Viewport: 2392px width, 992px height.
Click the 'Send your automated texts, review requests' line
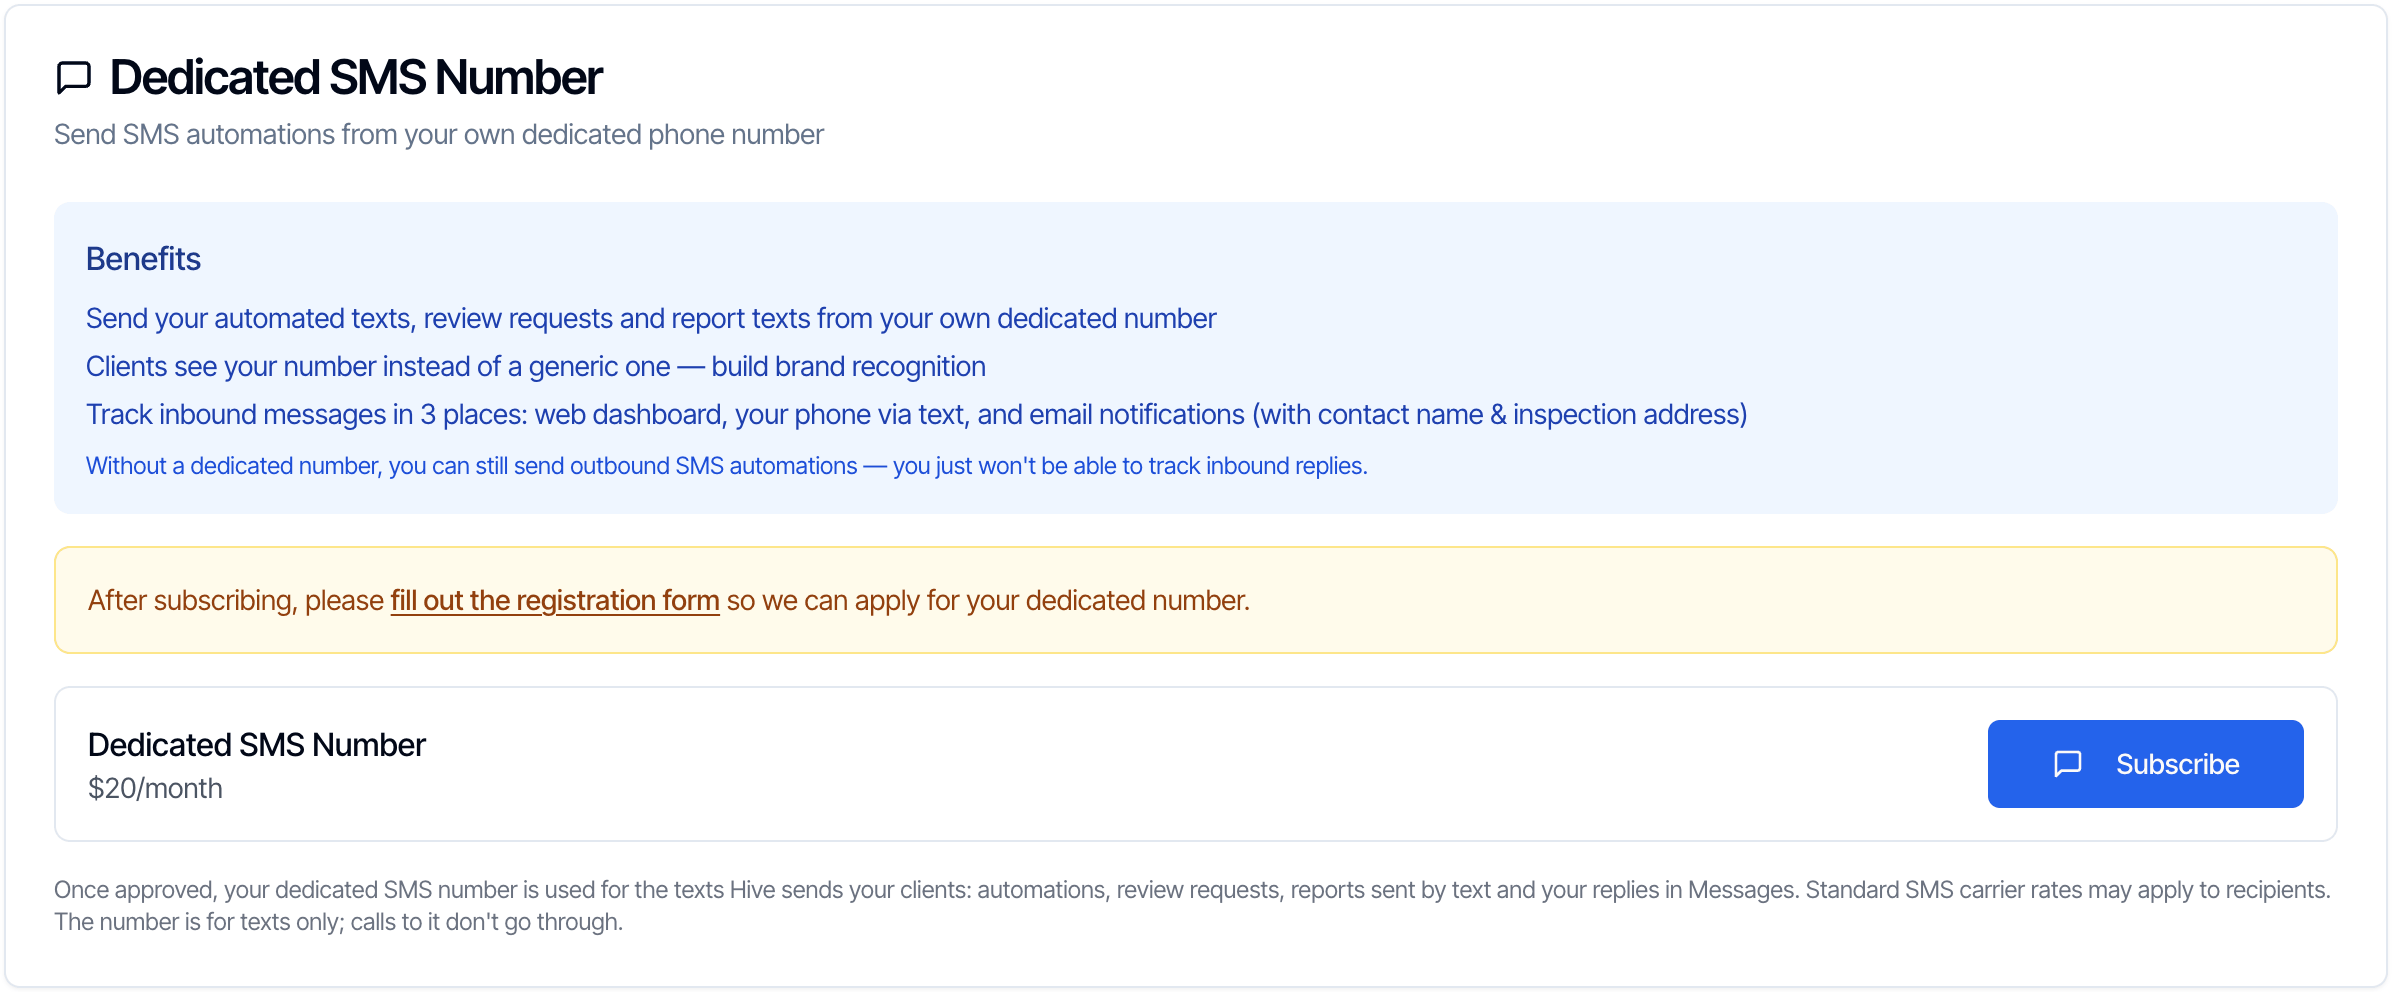point(651,319)
